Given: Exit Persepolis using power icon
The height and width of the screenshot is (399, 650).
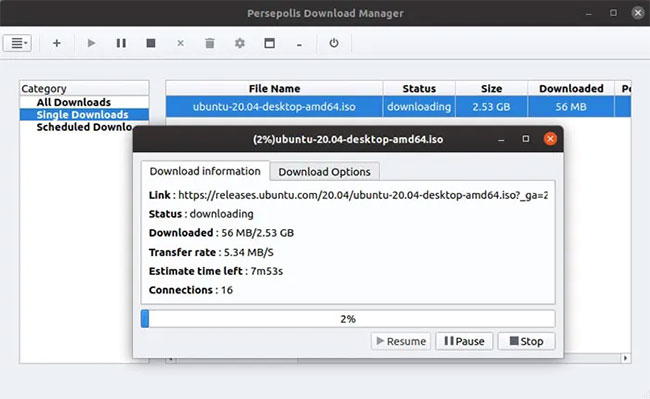Looking at the screenshot, I should [x=334, y=43].
